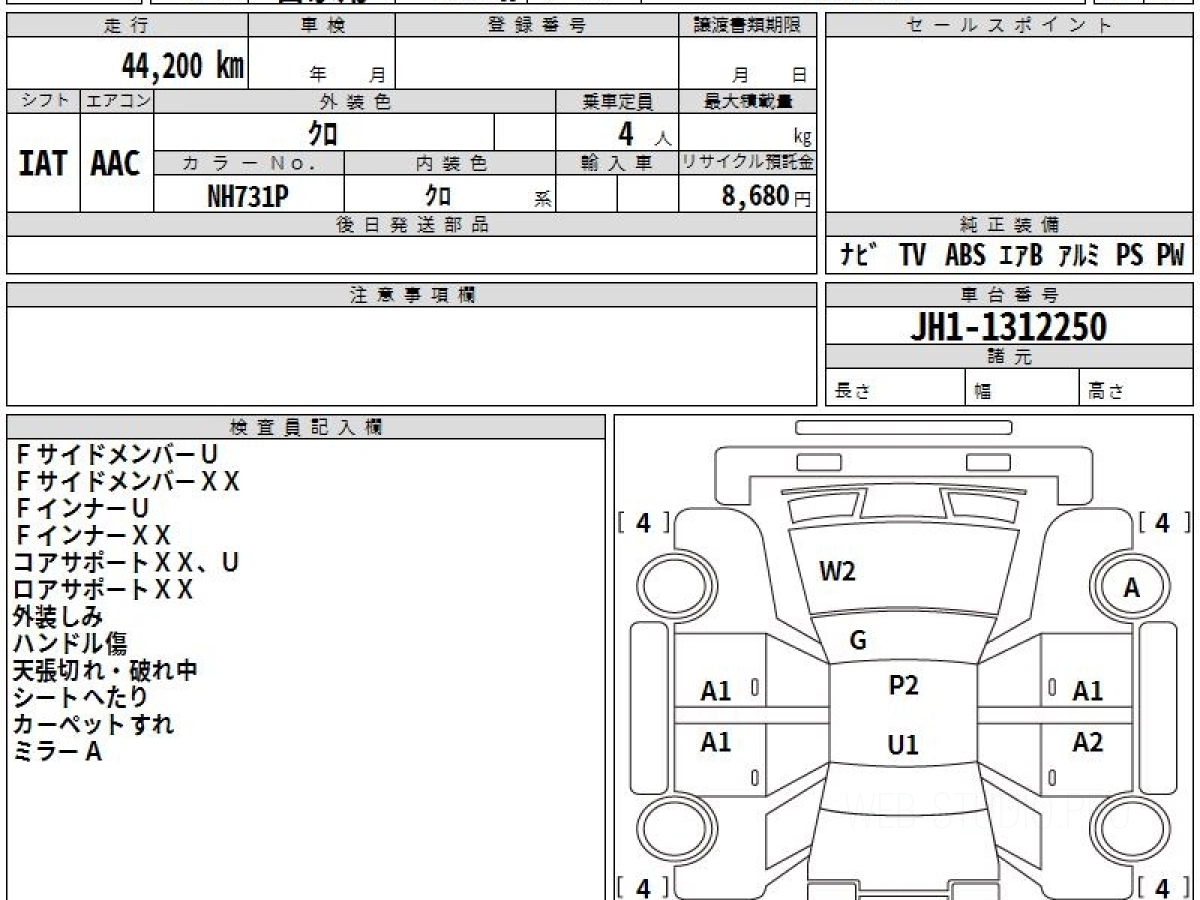Click the note ハンドル傷
1200x900 pixels.
point(70,644)
